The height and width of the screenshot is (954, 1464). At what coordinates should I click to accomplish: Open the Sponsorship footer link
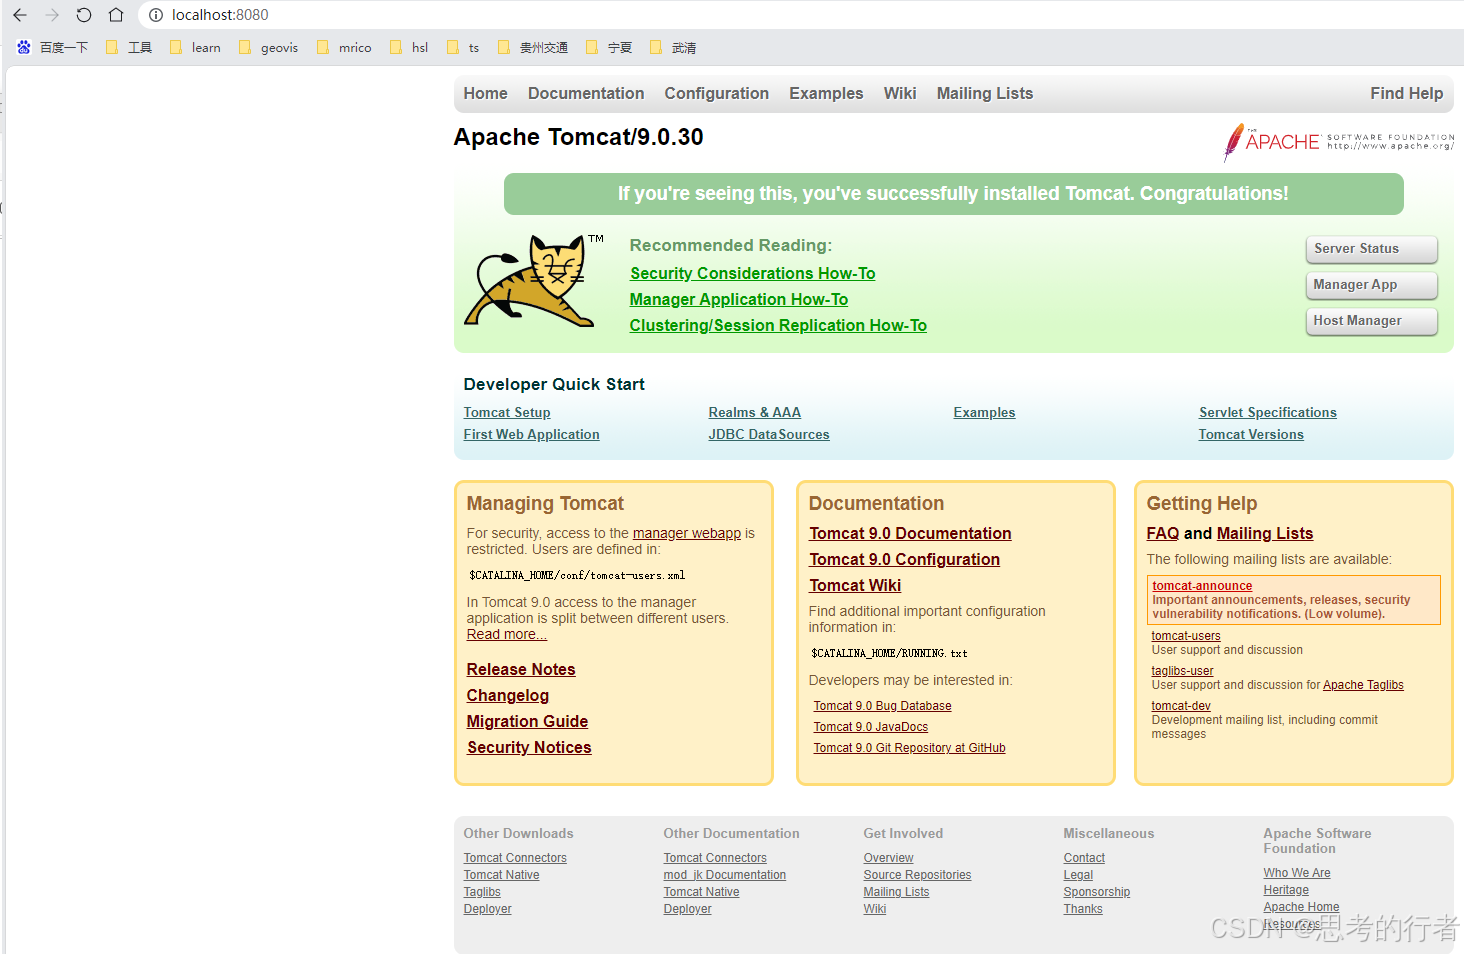[x=1096, y=892]
